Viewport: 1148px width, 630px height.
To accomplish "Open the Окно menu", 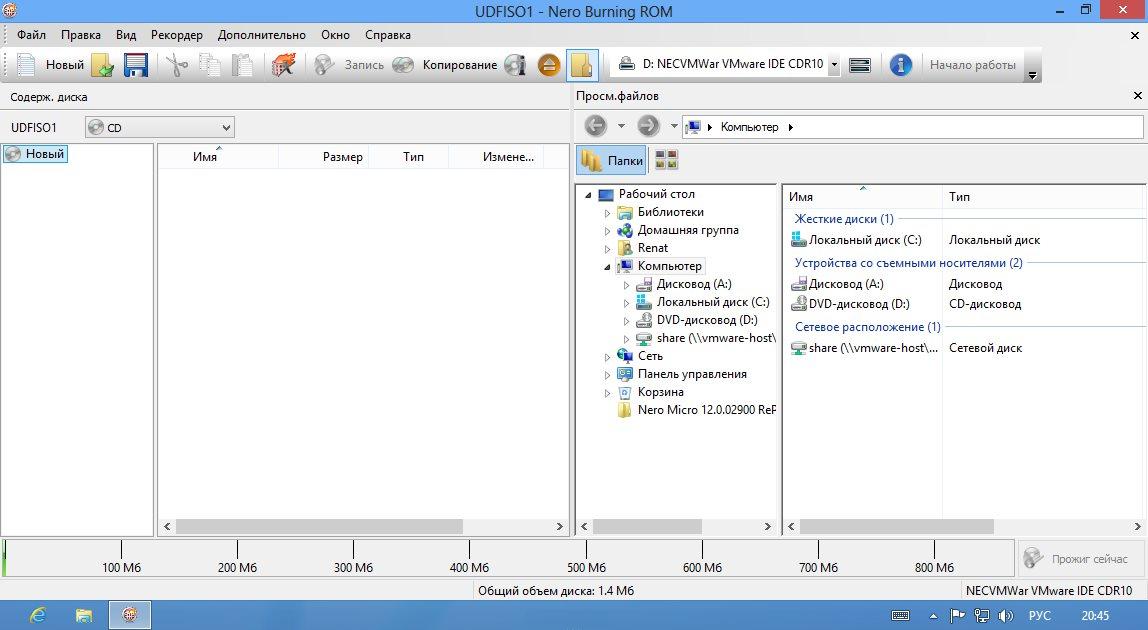I will pos(335,34).
